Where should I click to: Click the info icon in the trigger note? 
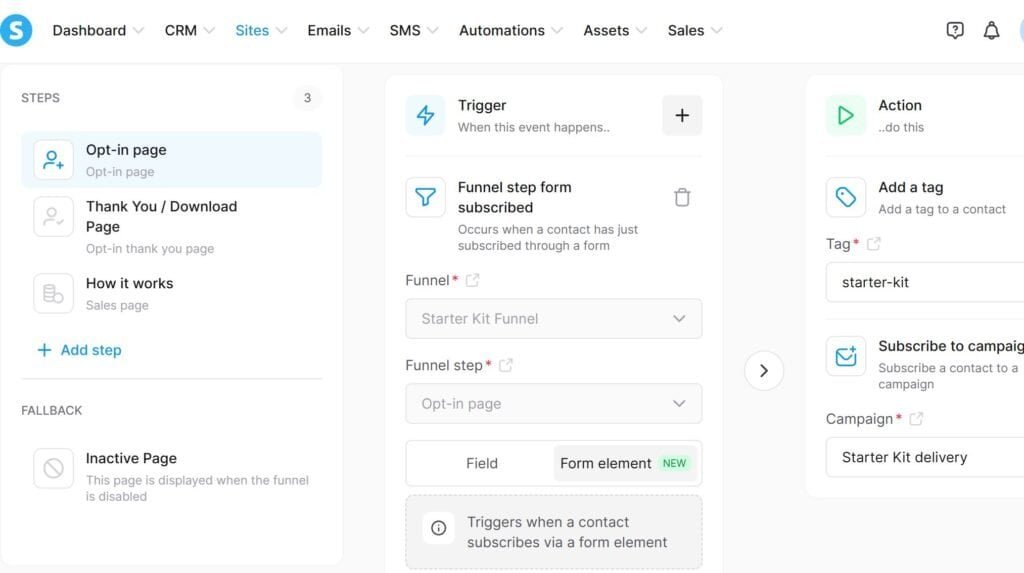(439, 528)
